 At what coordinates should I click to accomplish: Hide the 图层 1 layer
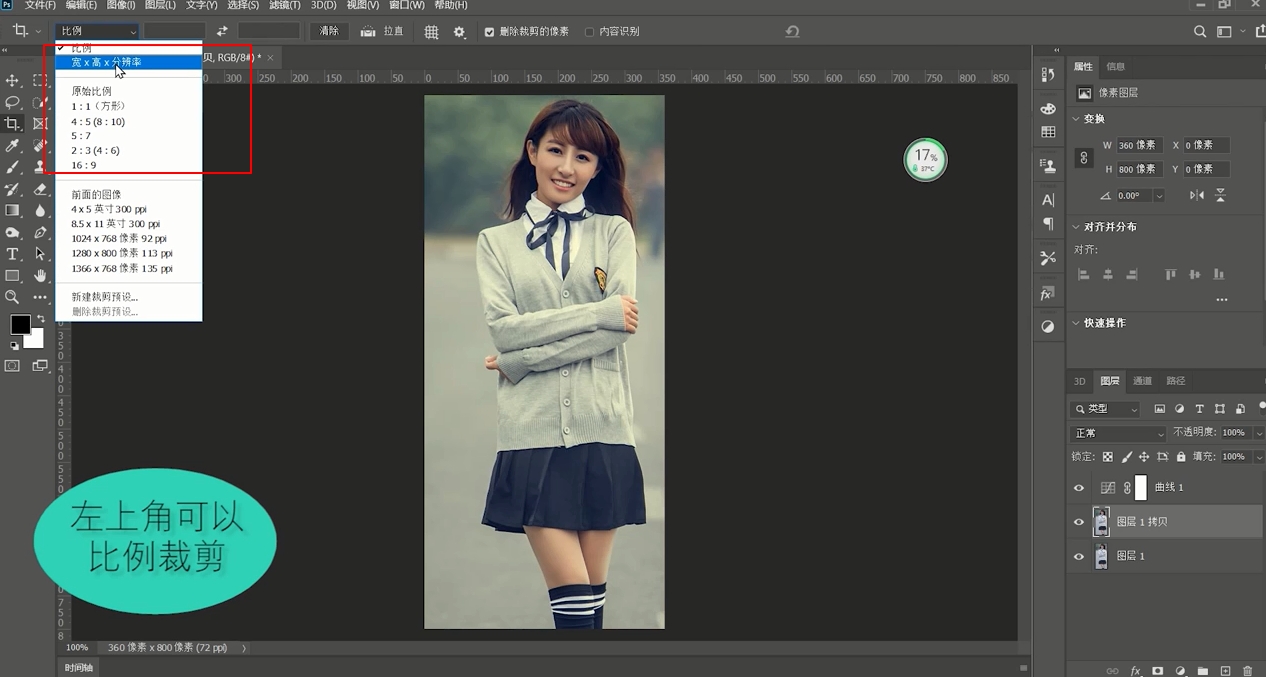pos(1078,556)
